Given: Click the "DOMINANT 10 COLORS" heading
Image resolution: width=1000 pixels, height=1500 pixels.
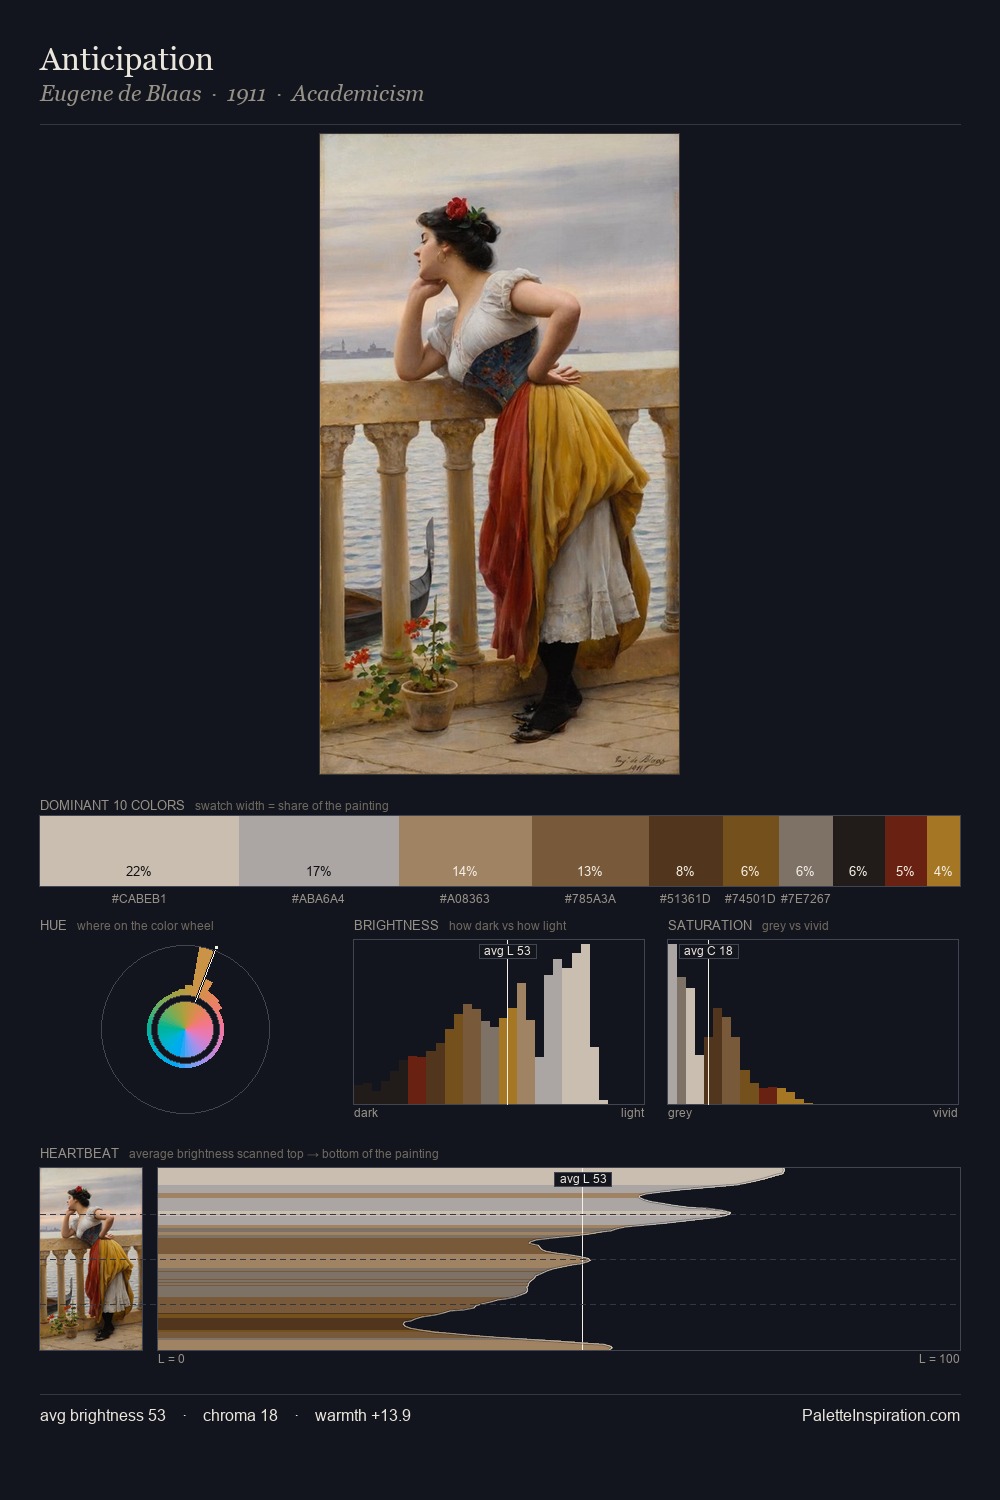Looking at the screenshot, I should point(112,805).
